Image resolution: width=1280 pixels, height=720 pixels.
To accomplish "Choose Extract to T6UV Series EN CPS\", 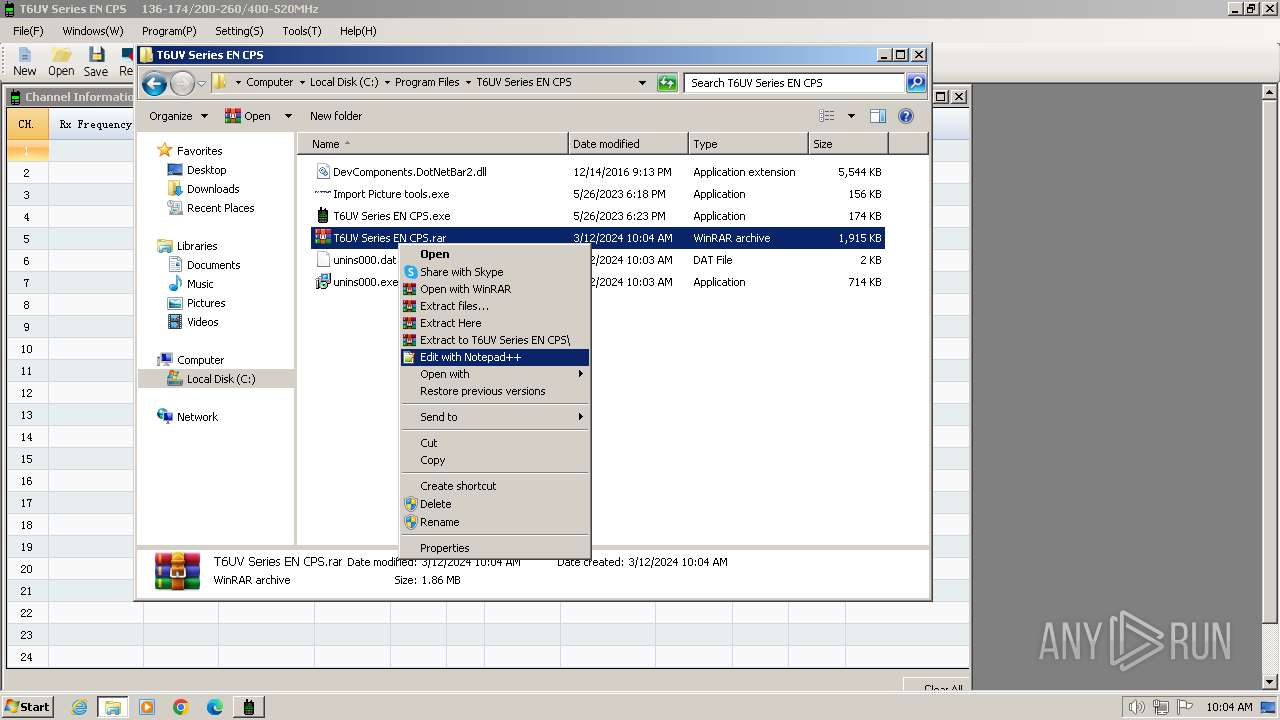I will pos(495,340).
